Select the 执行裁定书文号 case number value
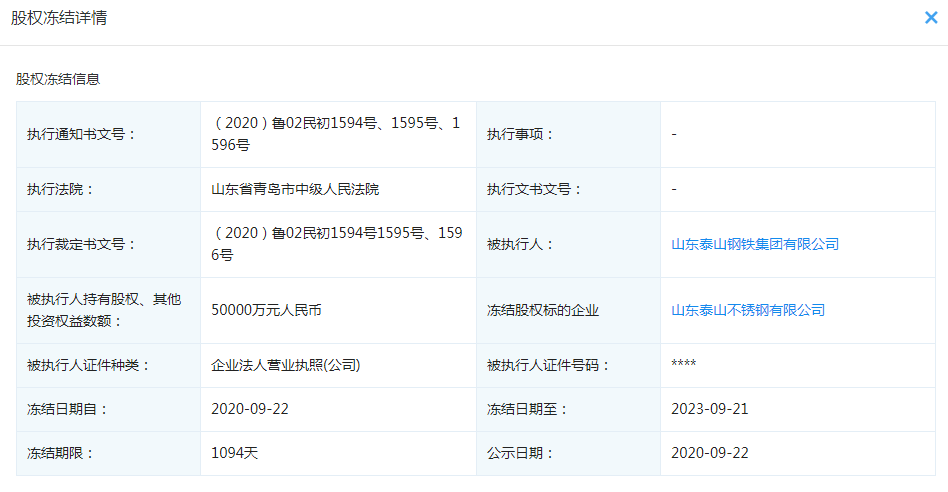Viewport: 948px width, 492px height. (x=336, y=244)
